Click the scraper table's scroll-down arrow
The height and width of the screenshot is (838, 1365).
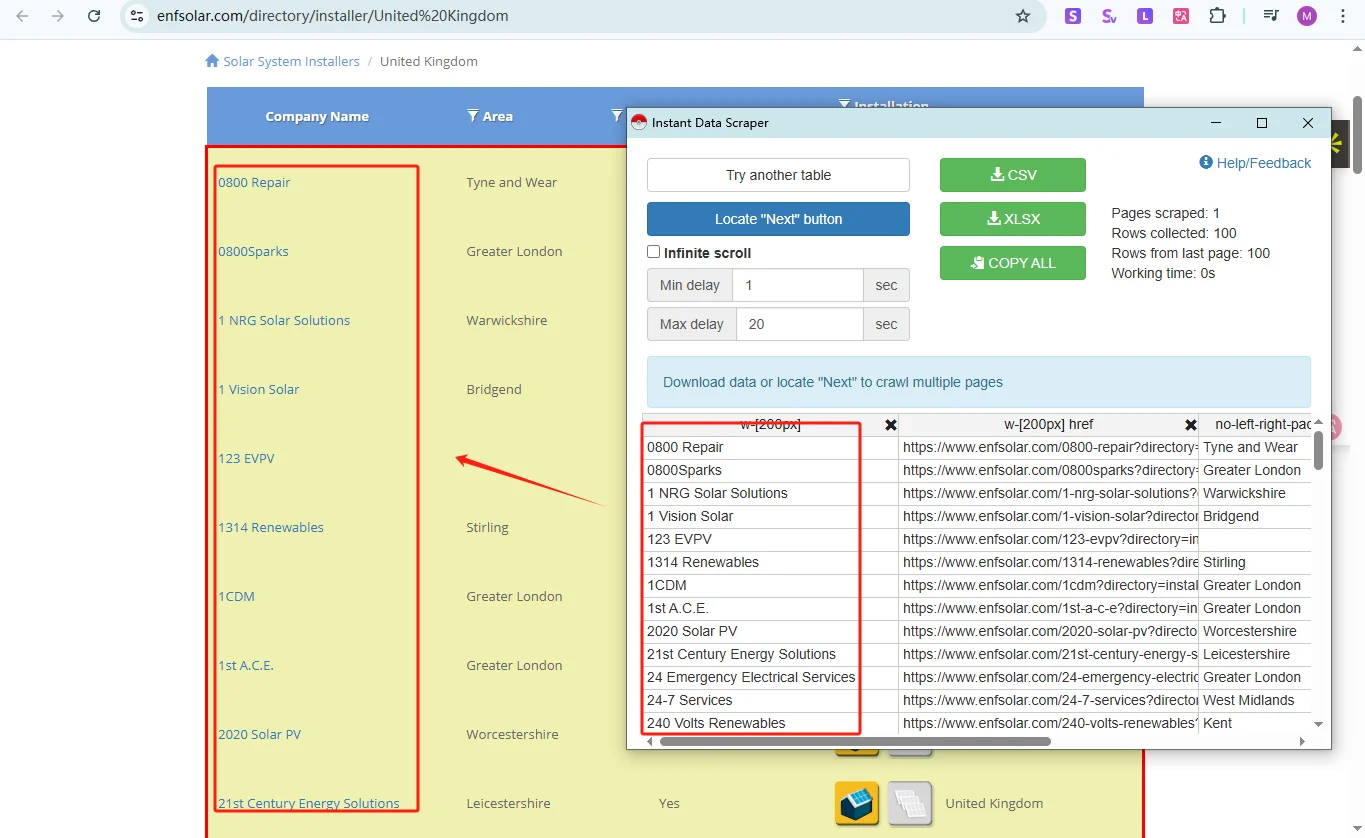coord(1318,724)
